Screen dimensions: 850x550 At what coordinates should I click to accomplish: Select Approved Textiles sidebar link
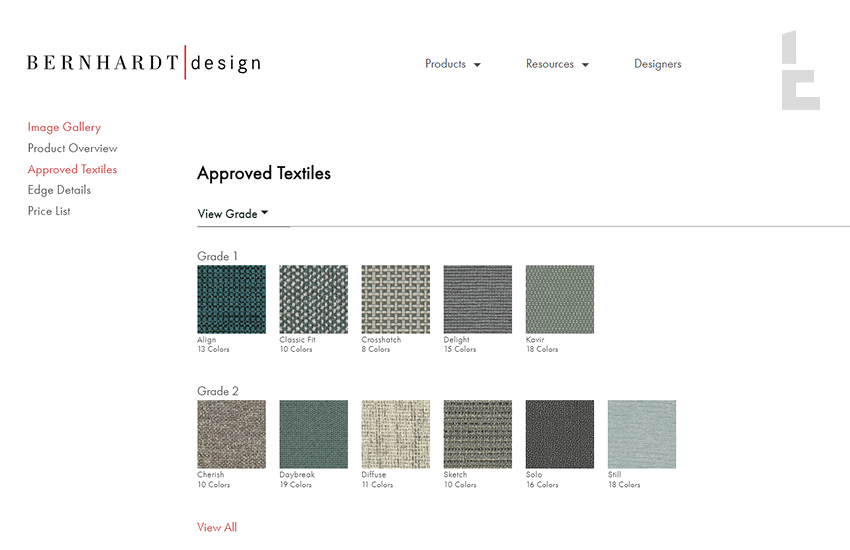point(72,169)
